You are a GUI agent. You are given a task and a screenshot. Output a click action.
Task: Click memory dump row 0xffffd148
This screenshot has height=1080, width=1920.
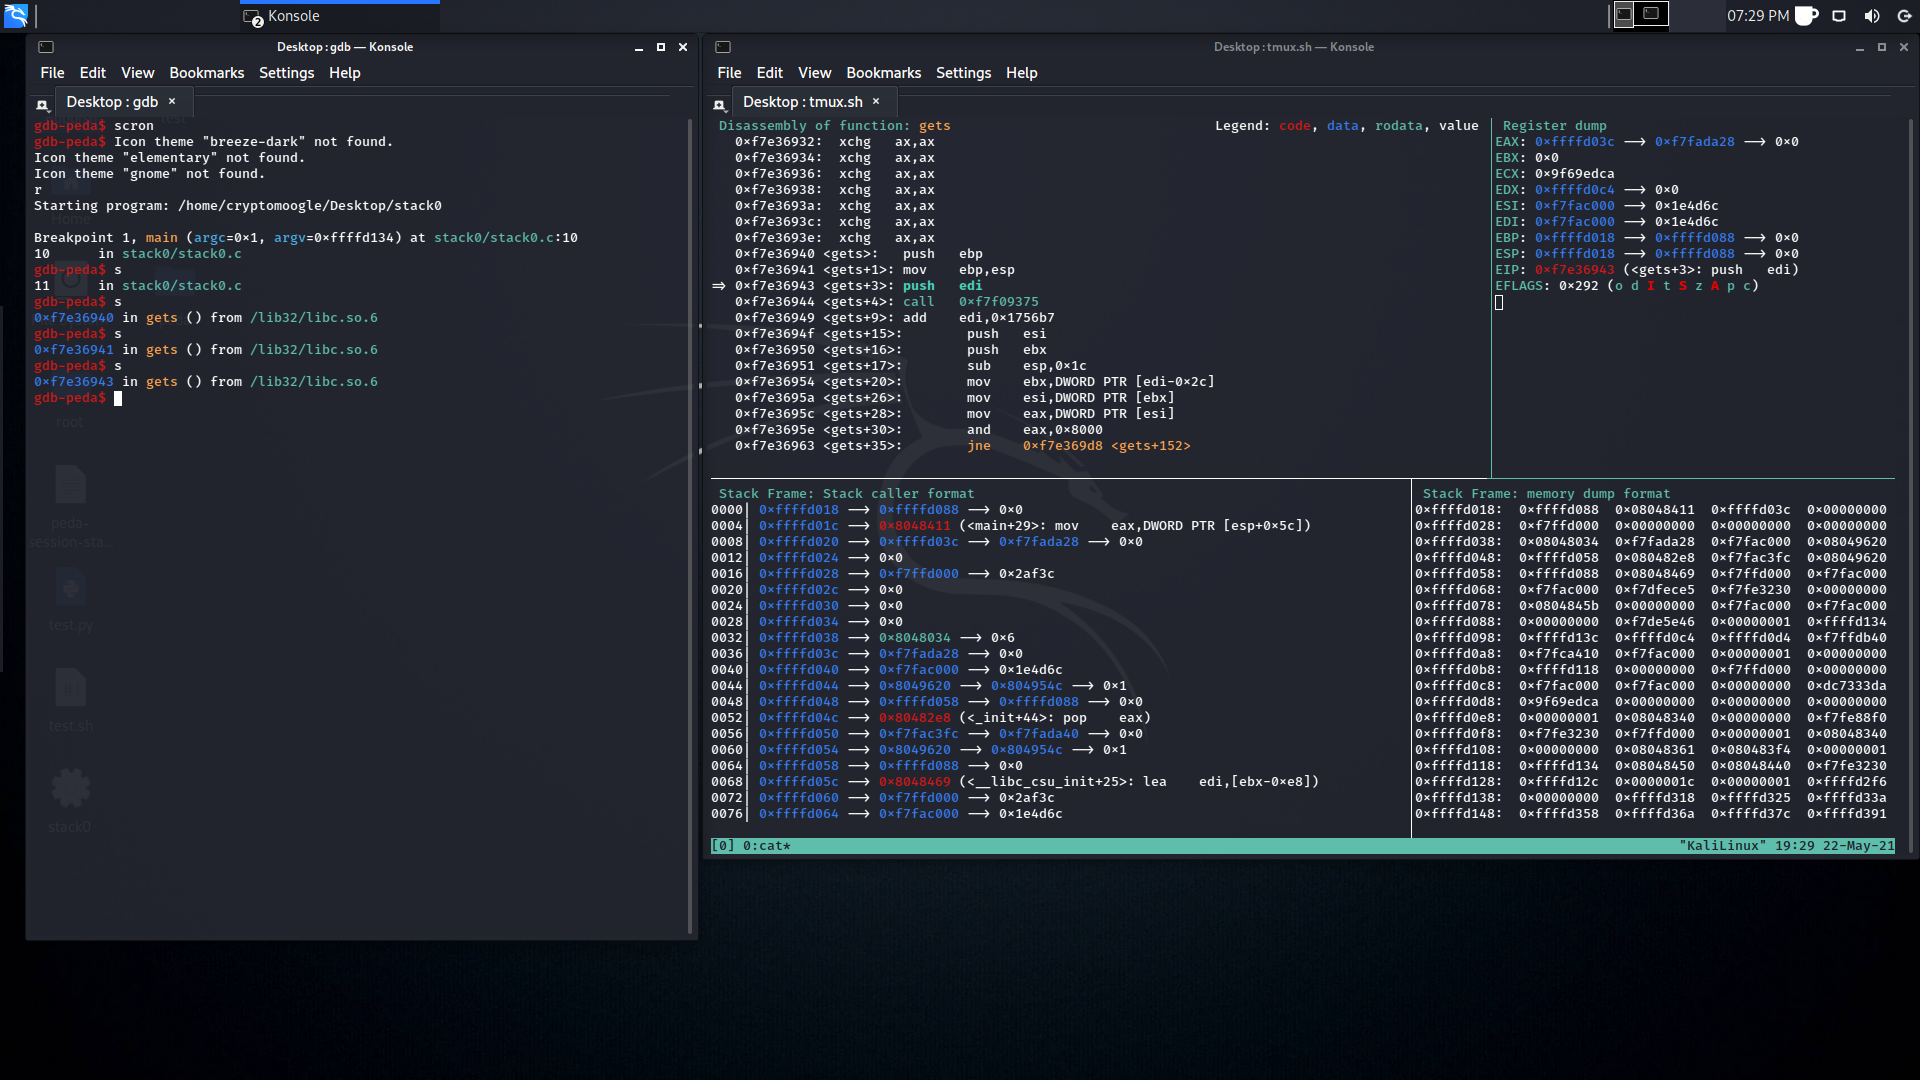pyautogui.click(x=1650, y=814)
